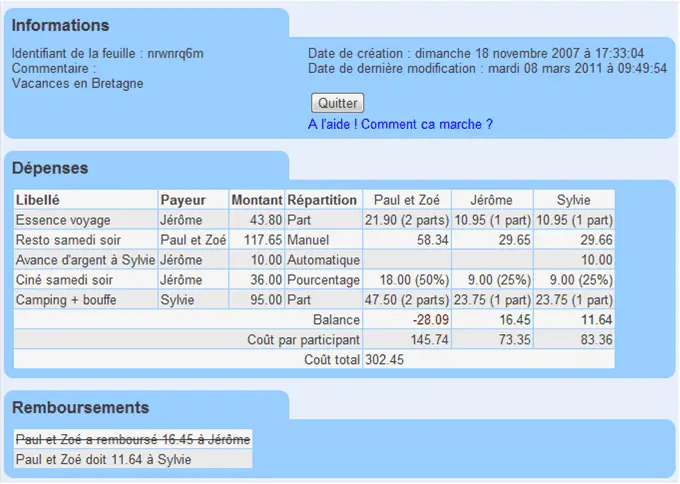The image size is (680, 484).
Task: Click the 'Date de dernière modification' line
Action: coord(487,68)
